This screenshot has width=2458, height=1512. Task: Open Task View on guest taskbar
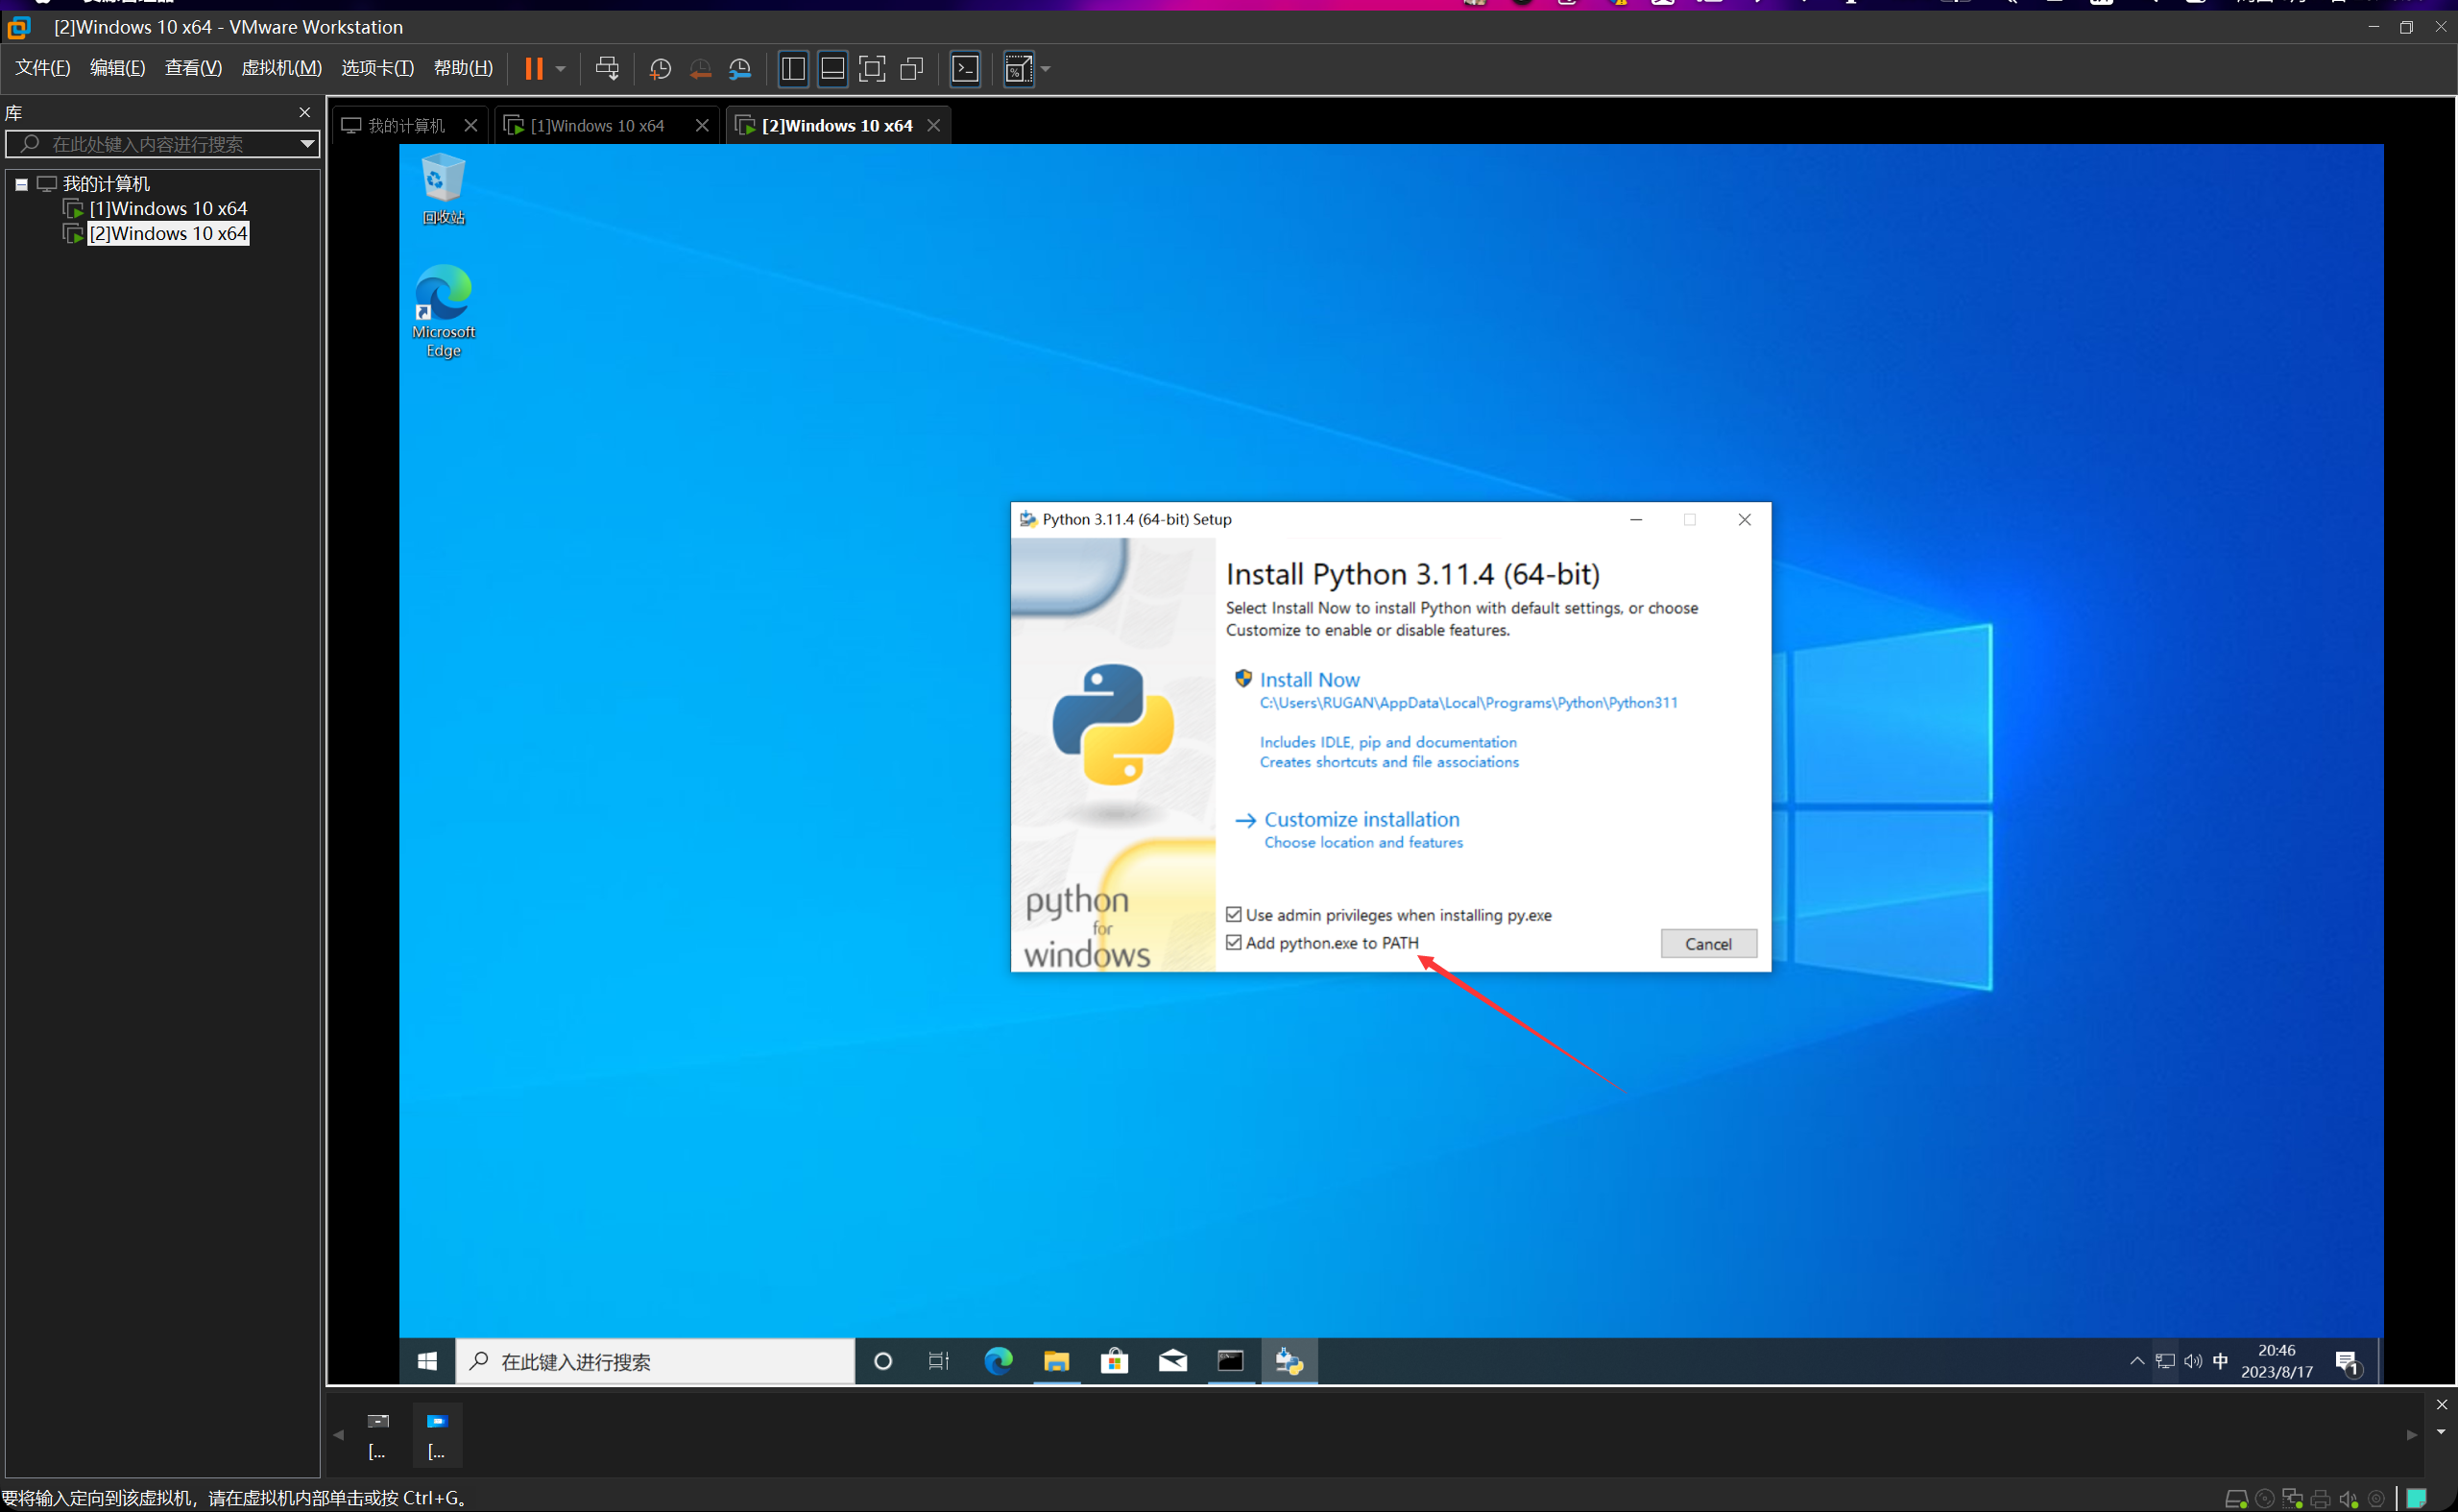939,1361
